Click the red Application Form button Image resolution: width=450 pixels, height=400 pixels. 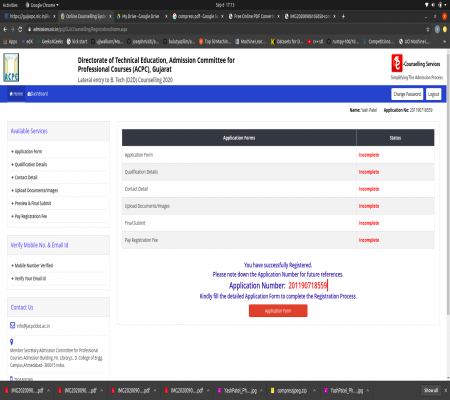point(278,311)
